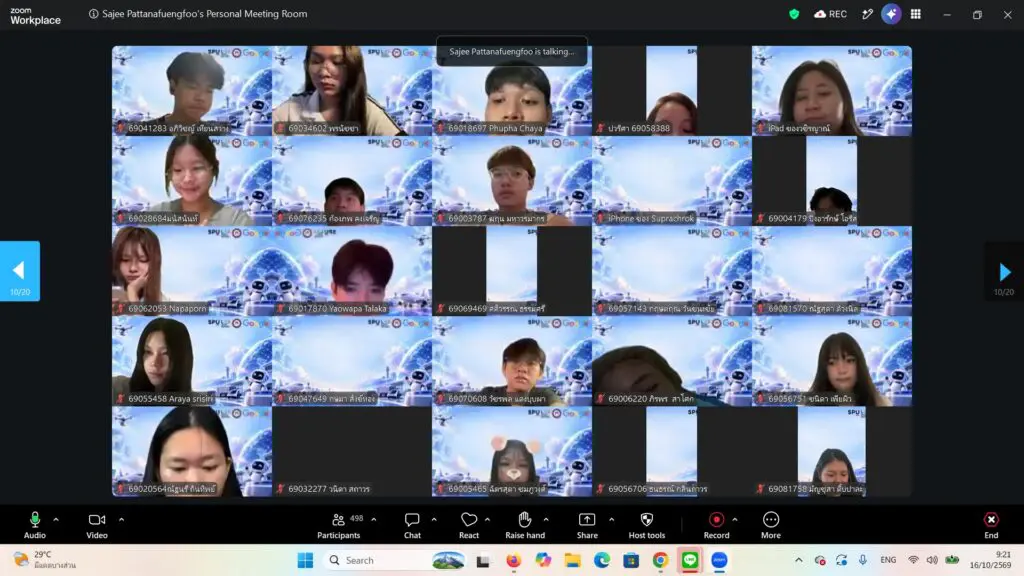This screenshot has width=1024, height=576.
Task: Go to the previous gallery page with the left arrow
Action: click(20, 271)
